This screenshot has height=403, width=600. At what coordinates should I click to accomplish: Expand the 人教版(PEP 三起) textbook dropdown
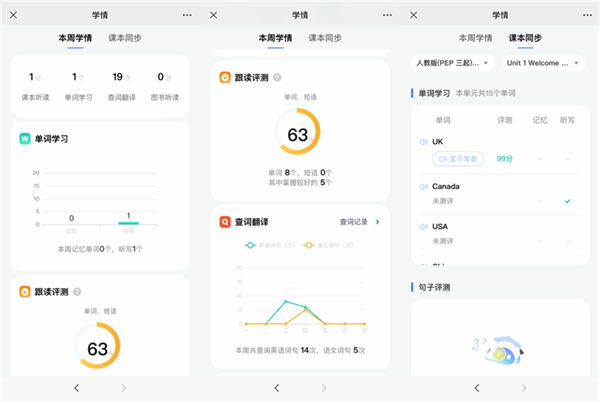pos(453,63)
